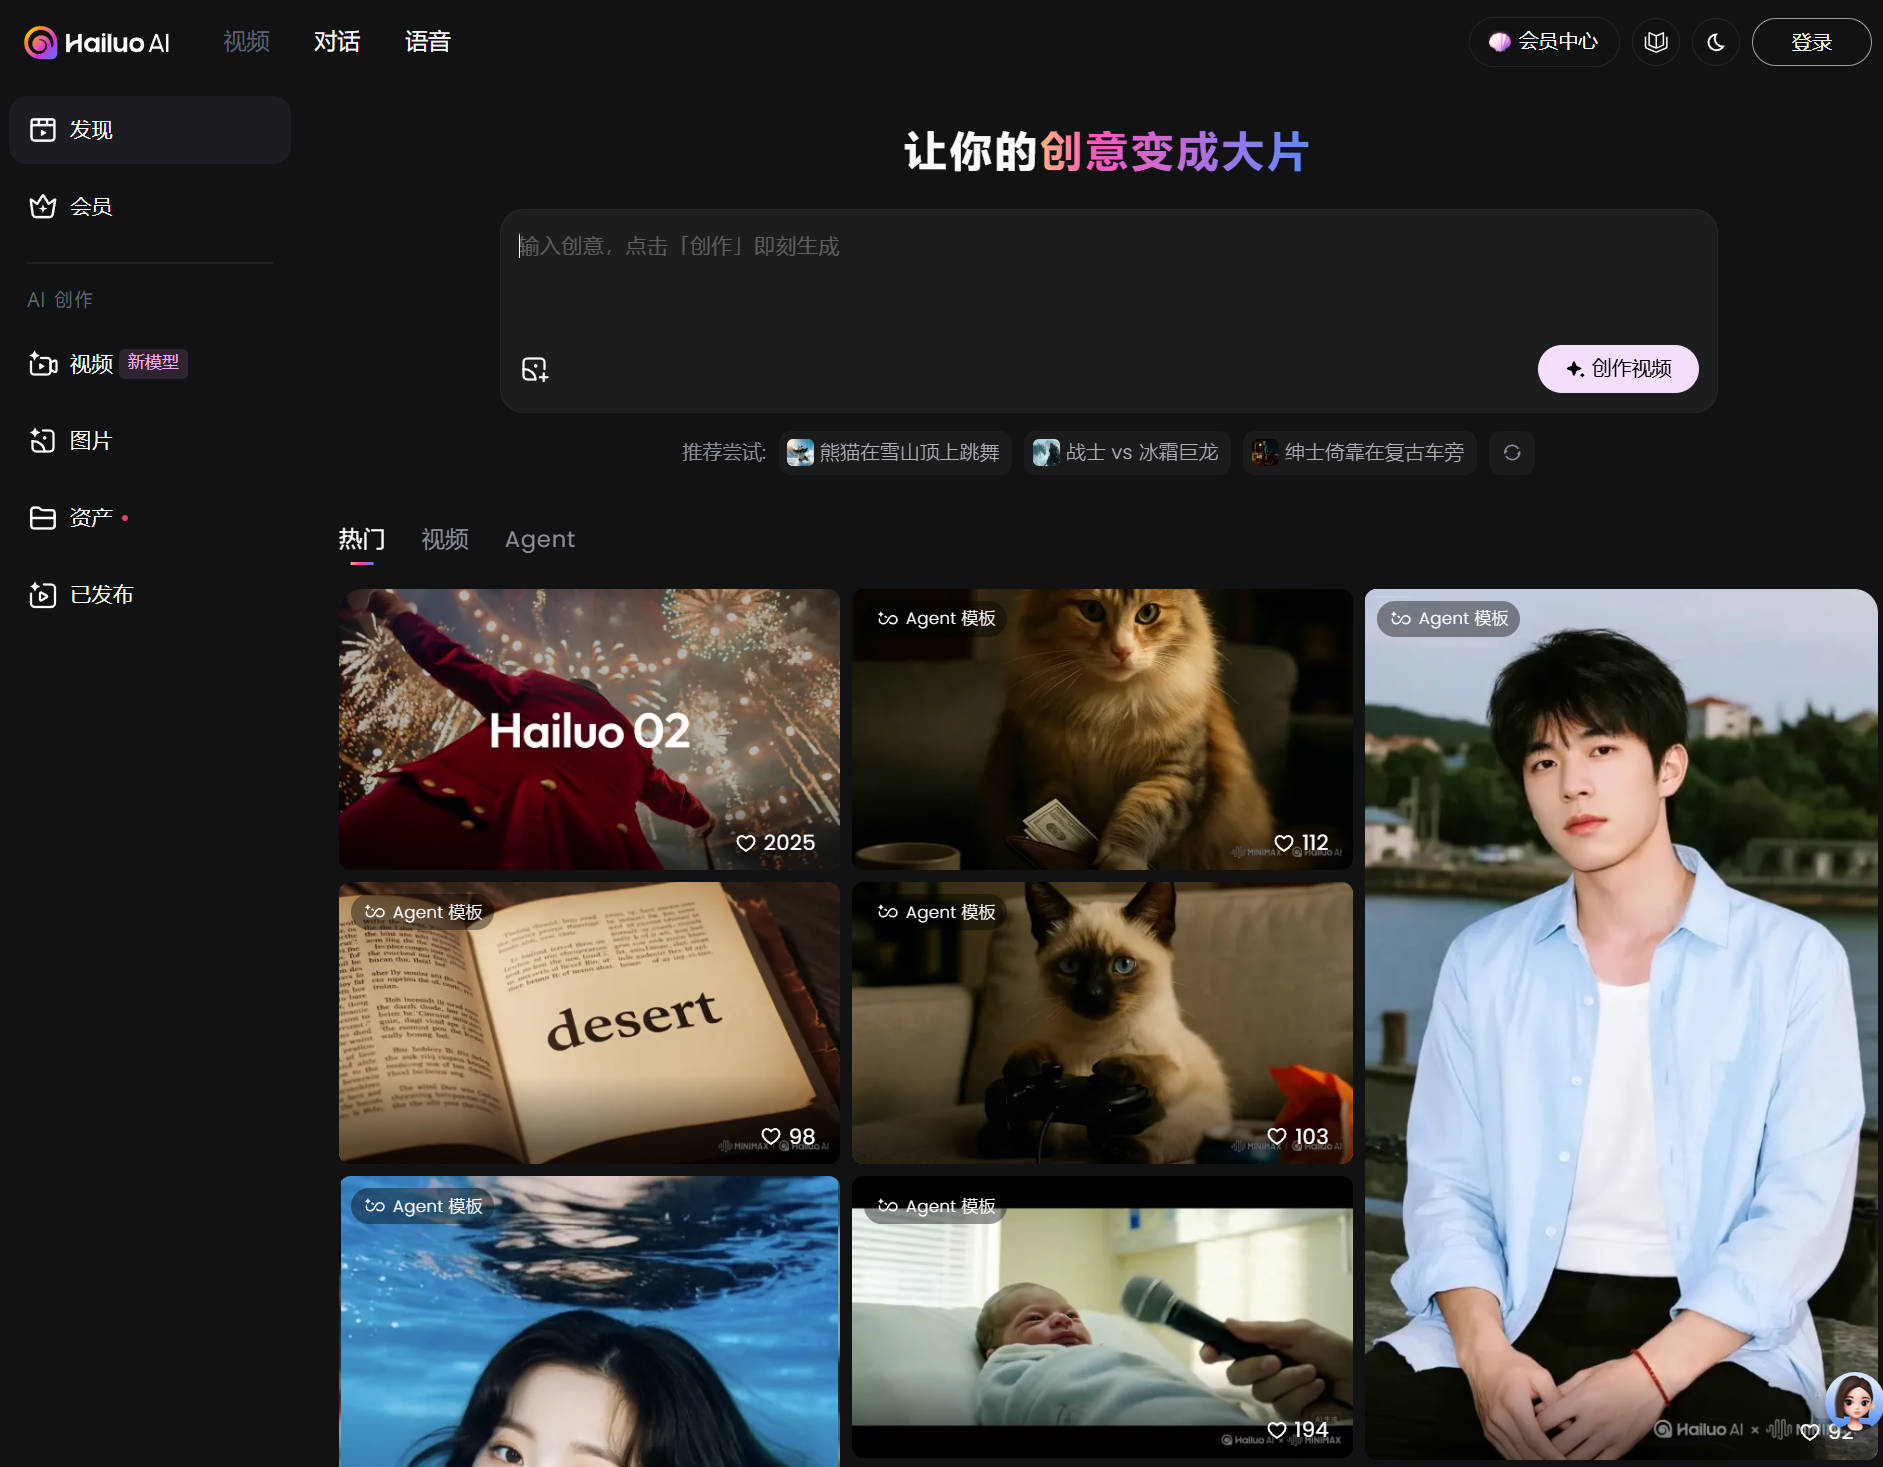
Task: Open 图片 creation in the sidebar
Action: [x=90, y=441]
